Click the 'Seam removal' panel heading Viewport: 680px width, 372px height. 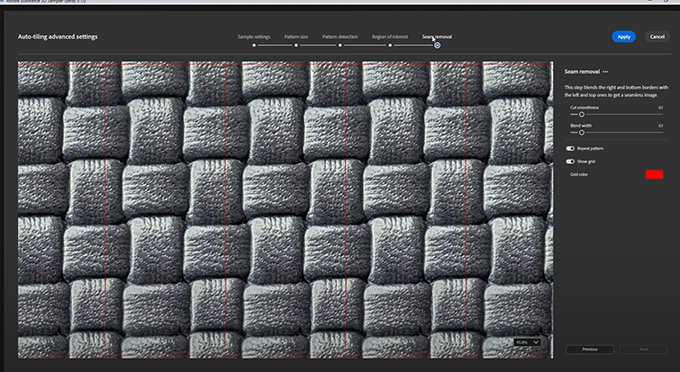[x=582, y=72]
